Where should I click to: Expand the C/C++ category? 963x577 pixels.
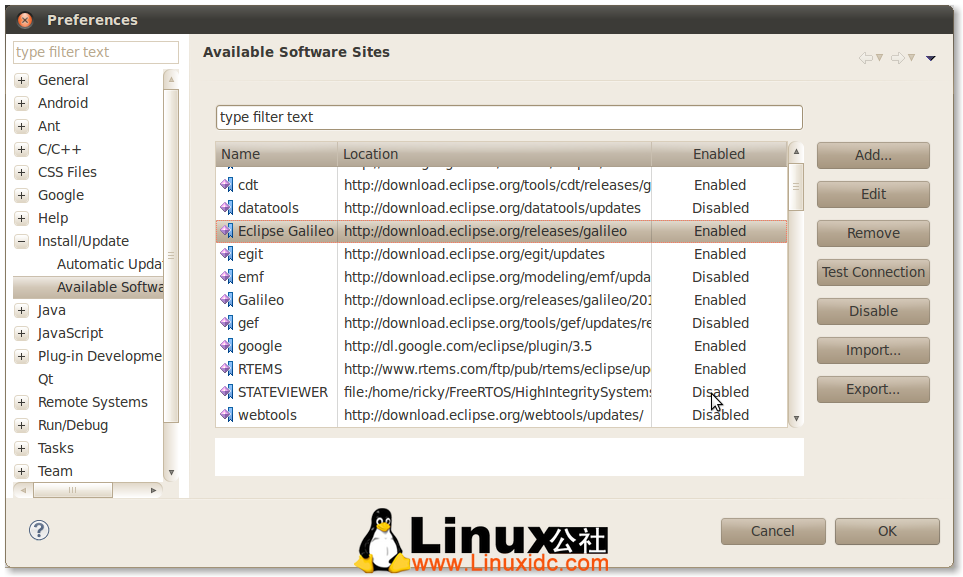click(x=21, y=149)
